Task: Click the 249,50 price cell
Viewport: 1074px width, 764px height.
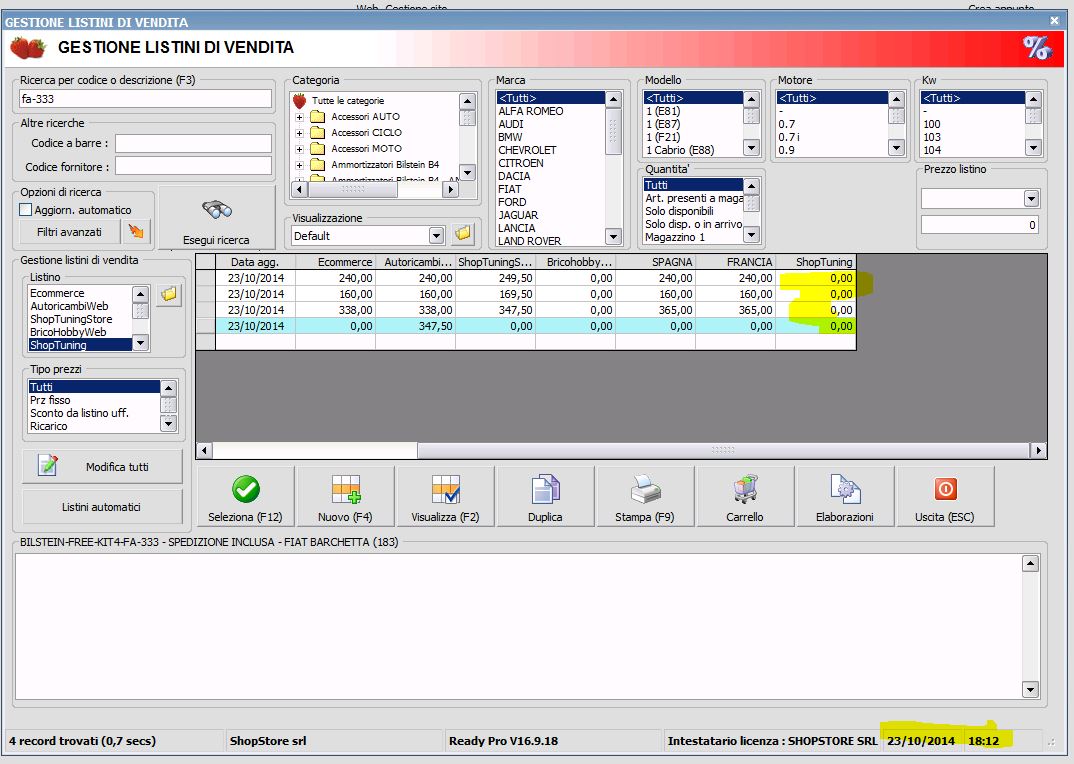Action: [x=495, y=278]
